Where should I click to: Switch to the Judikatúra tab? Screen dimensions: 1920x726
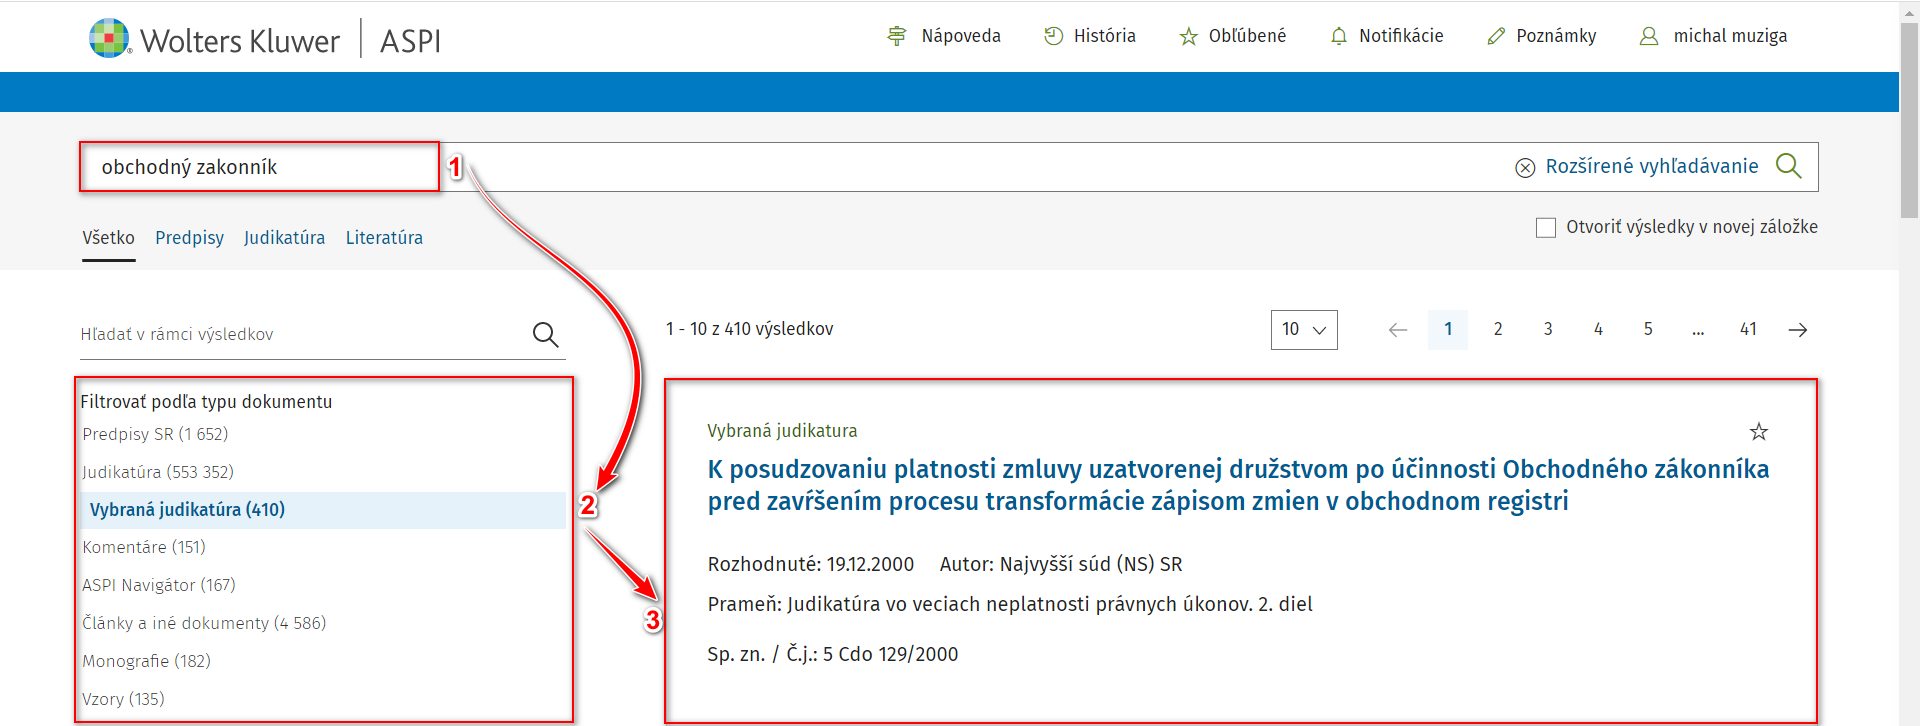pos(284,238)
